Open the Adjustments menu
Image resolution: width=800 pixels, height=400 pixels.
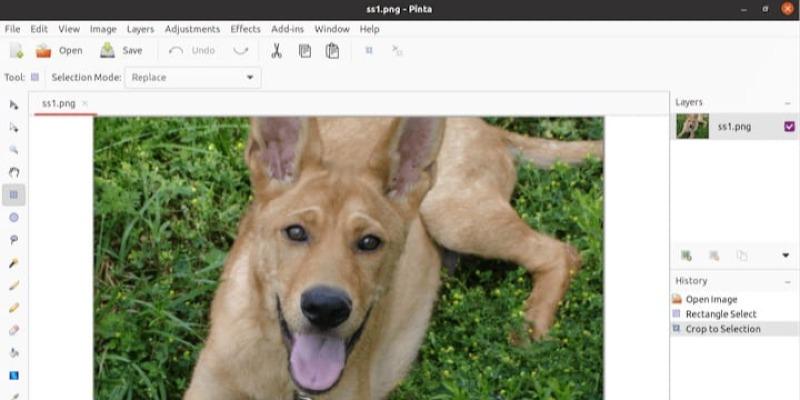coord(192,29)
